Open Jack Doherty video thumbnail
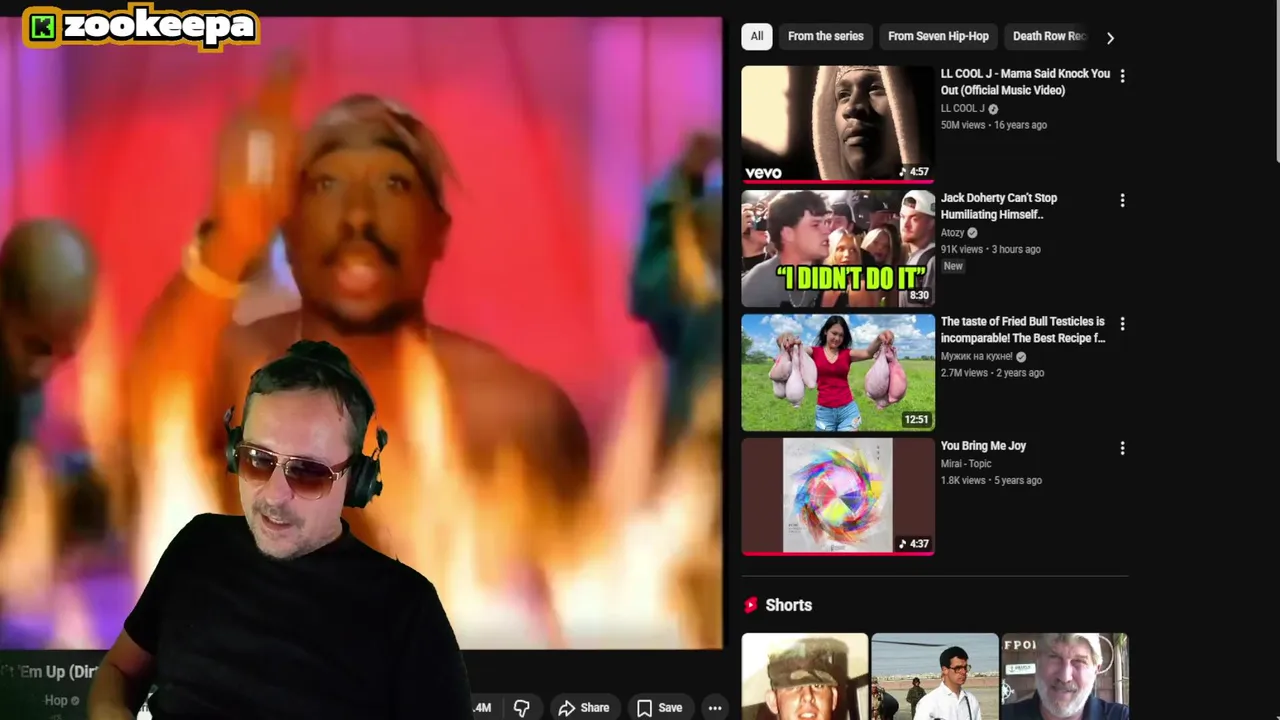The height and width of the screenshot is (720, 1280). [x=837, y=248]
